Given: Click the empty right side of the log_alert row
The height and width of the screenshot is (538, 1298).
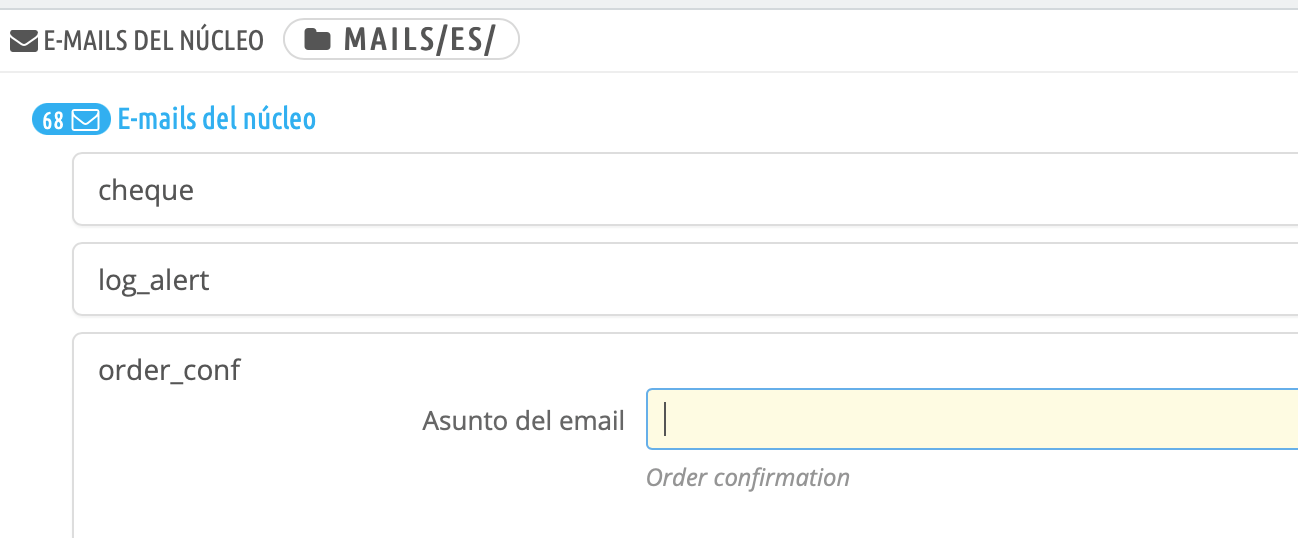Looking at the screenshot, I should 1000,279.
